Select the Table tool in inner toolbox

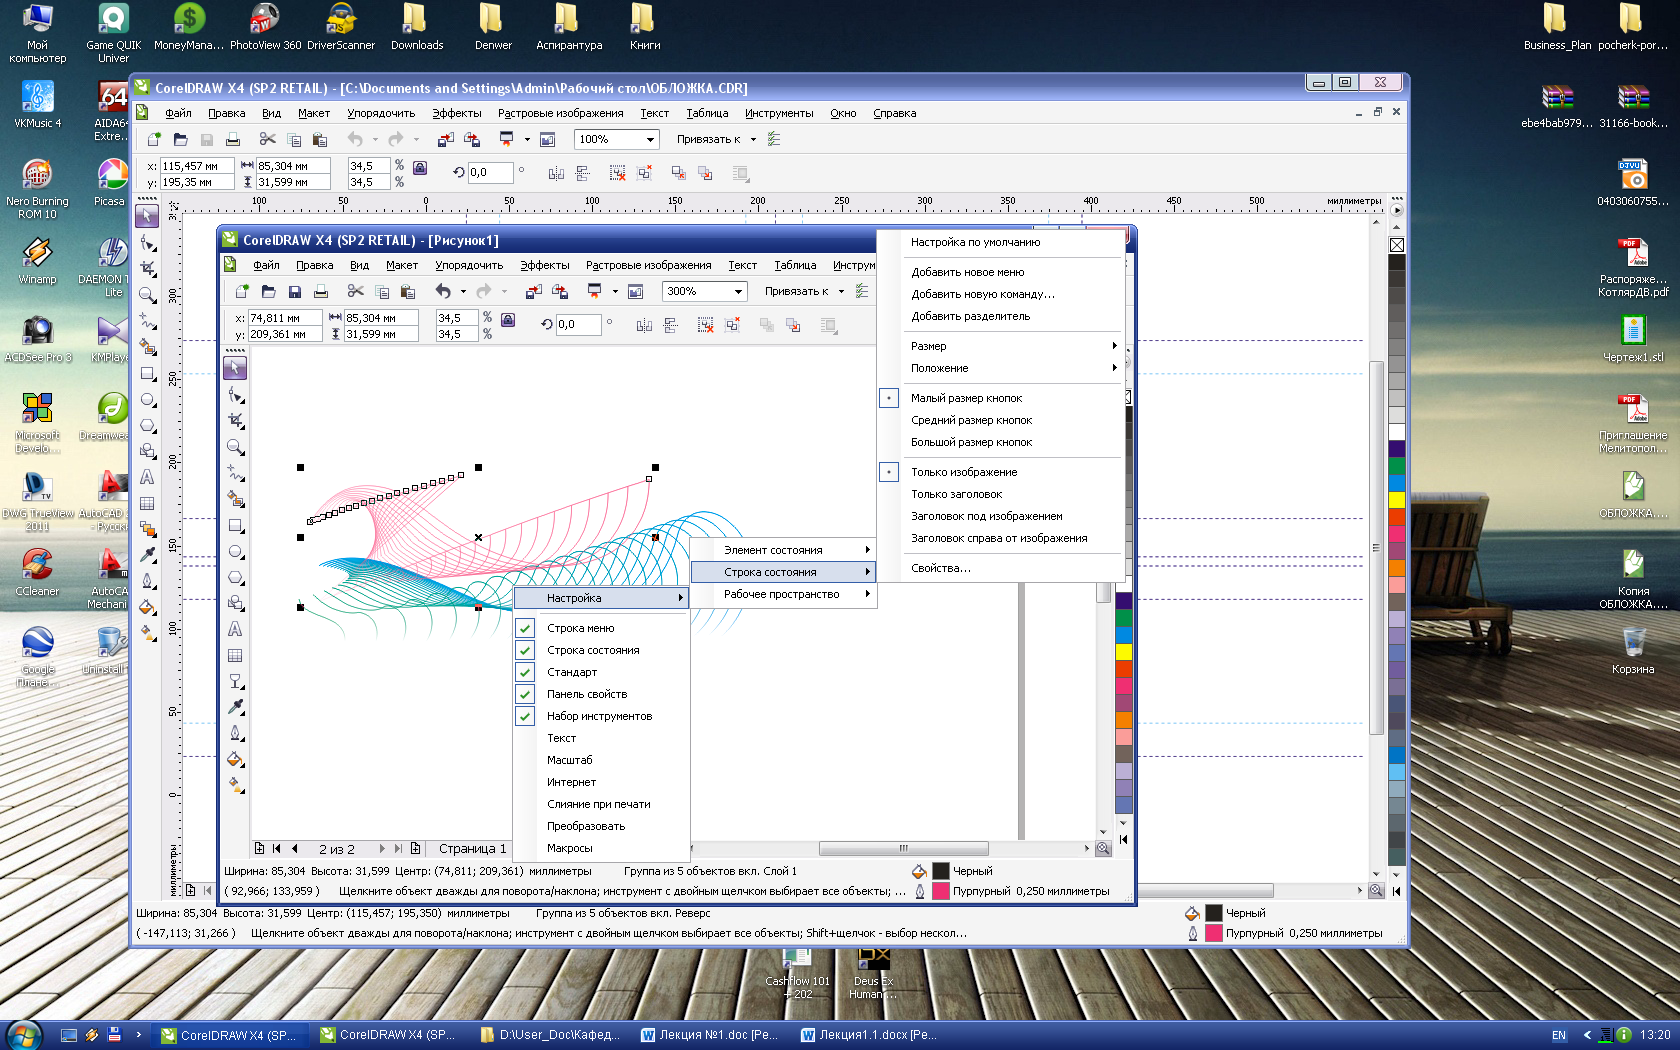coord(235,655)
